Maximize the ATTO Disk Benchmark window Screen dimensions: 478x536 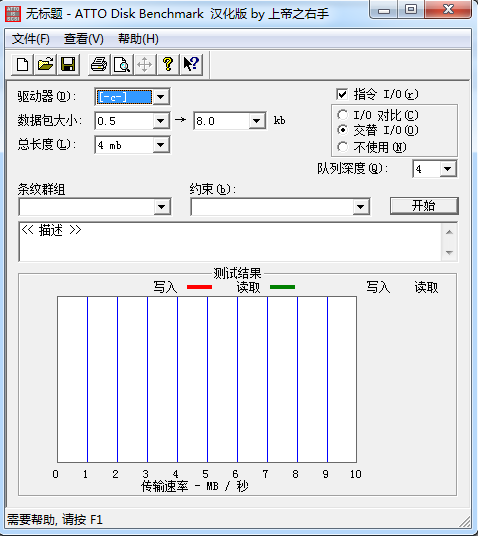click(x=411, y=10)
